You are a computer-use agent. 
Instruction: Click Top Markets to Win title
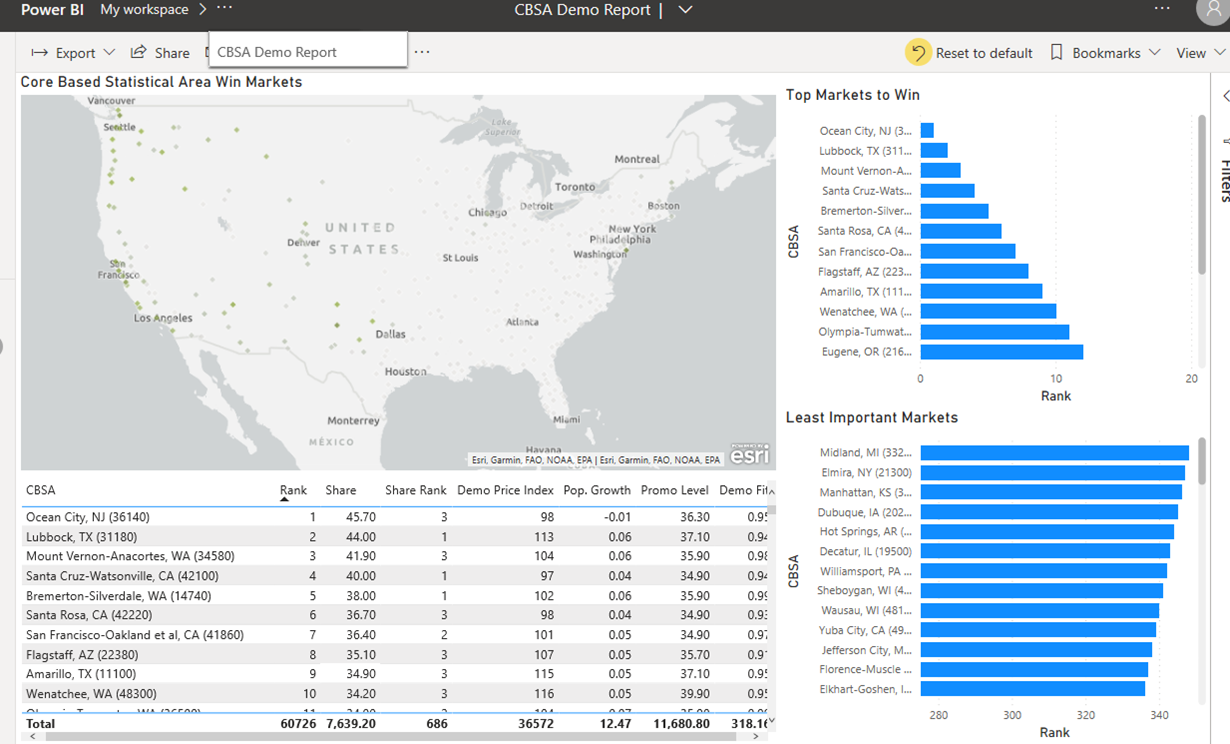click(x=853, y=95)
